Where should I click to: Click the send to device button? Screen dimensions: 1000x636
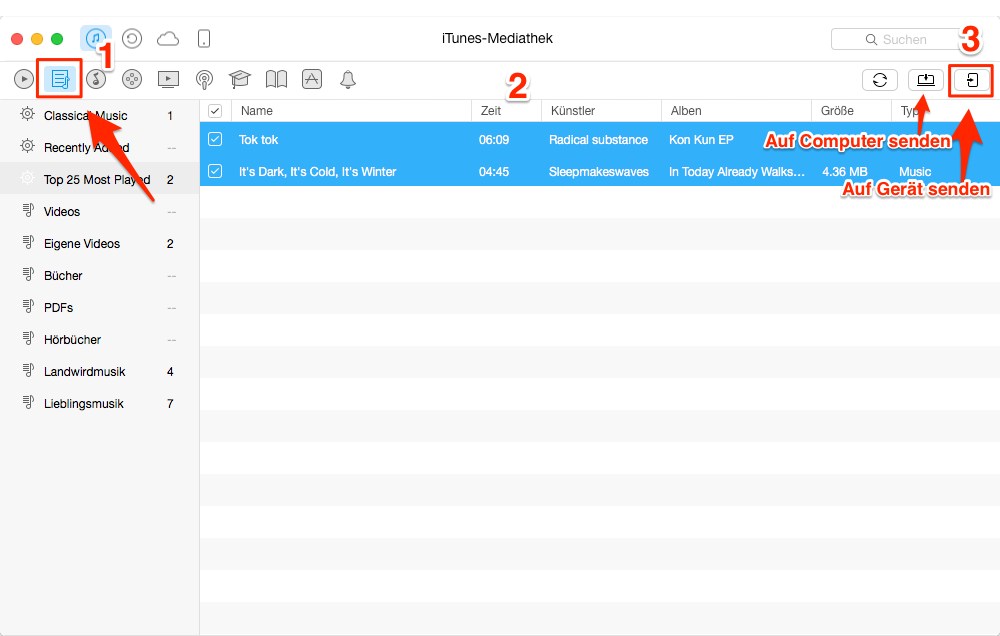[x=972, y=80]
